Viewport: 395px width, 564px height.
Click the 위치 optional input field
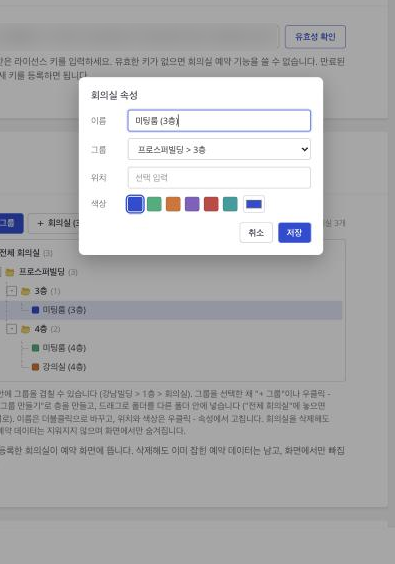pyautogui.click(x=219, y=178)
